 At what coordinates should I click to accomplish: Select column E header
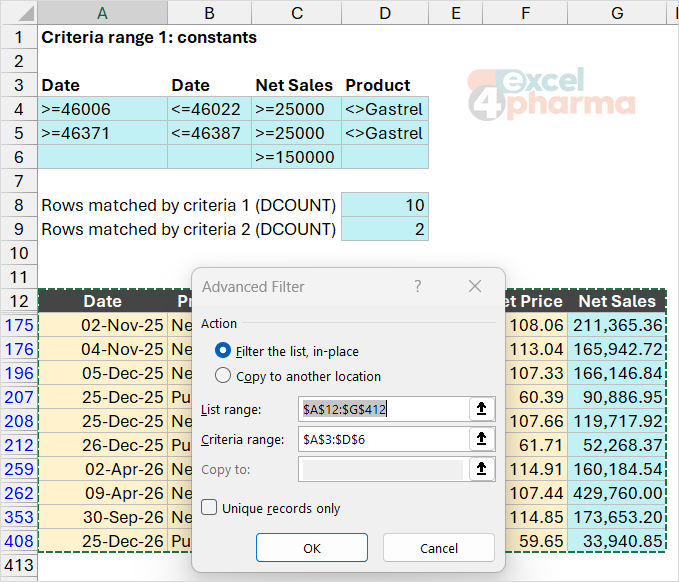click(x=456, y=13)
